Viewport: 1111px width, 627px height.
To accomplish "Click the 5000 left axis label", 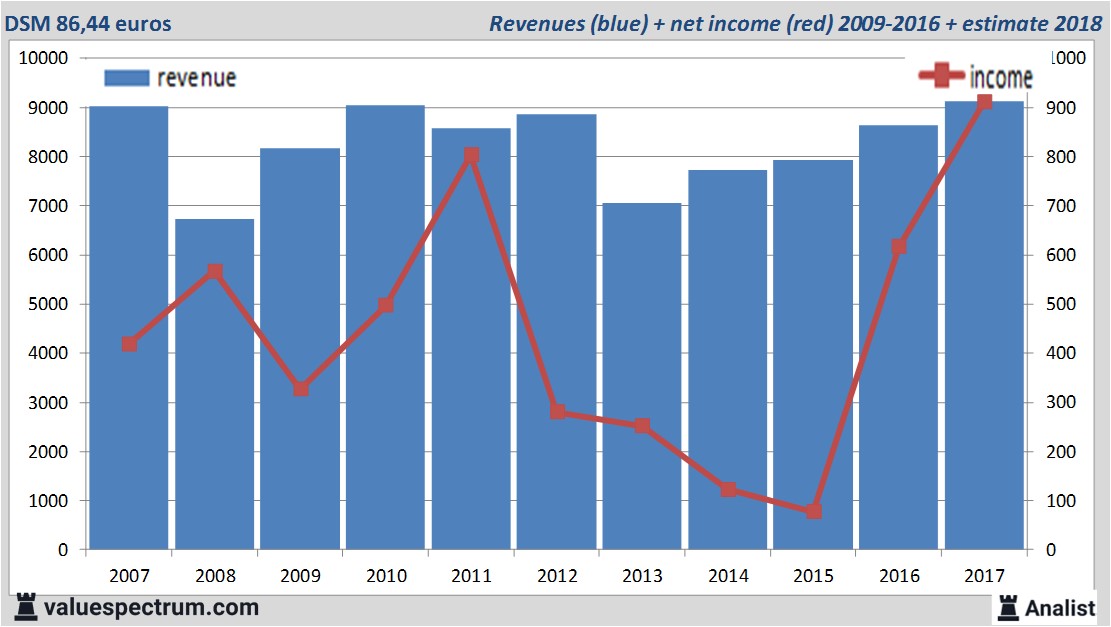I will (48, 304).
